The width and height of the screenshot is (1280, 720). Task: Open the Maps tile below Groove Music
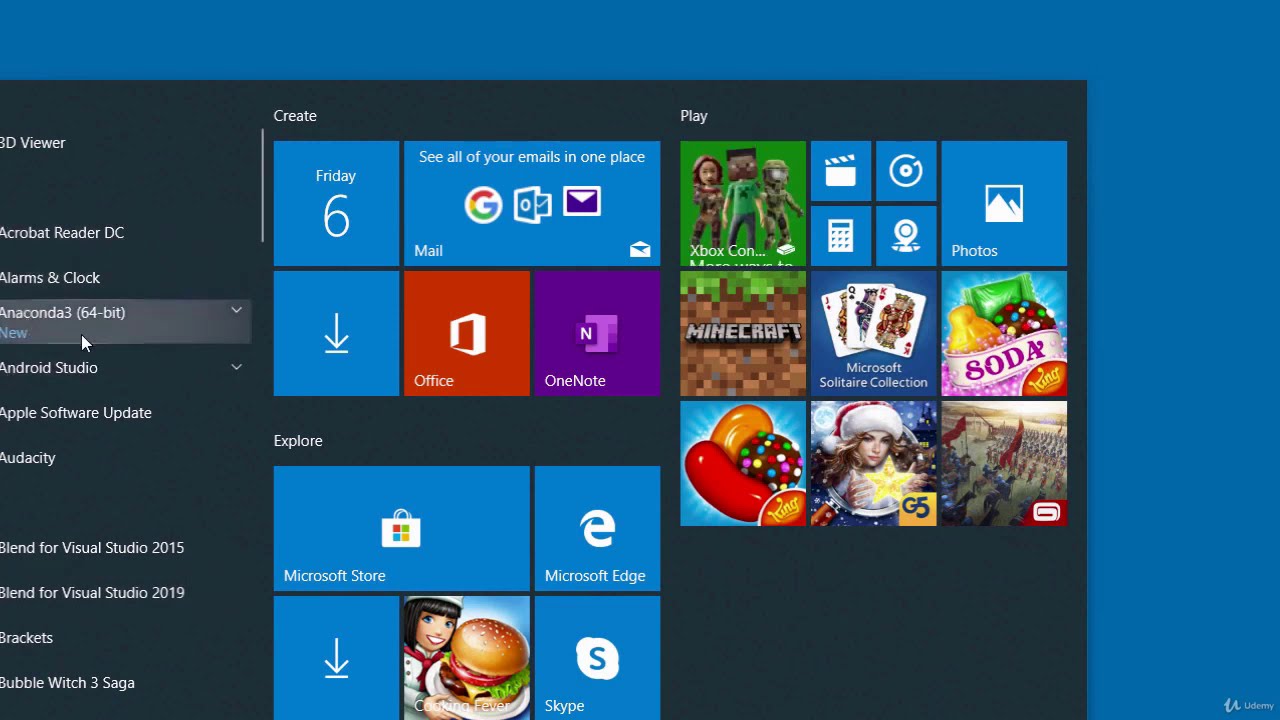point(906,236)
